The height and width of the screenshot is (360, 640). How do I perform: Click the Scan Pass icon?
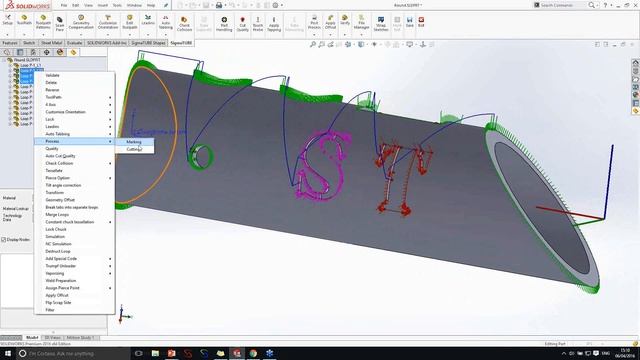[x=60, y=24]
